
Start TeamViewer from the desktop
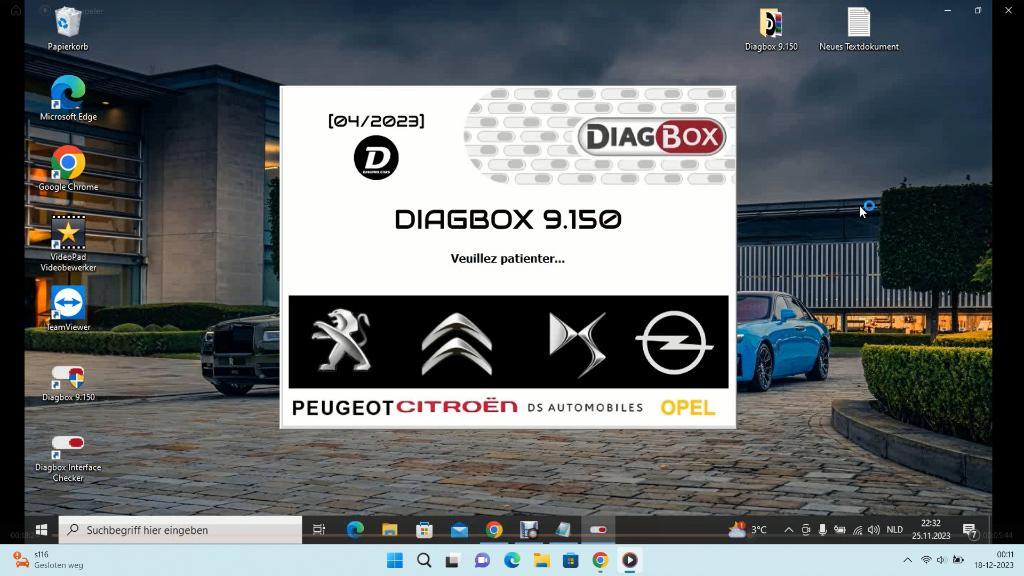click(66, 302)
